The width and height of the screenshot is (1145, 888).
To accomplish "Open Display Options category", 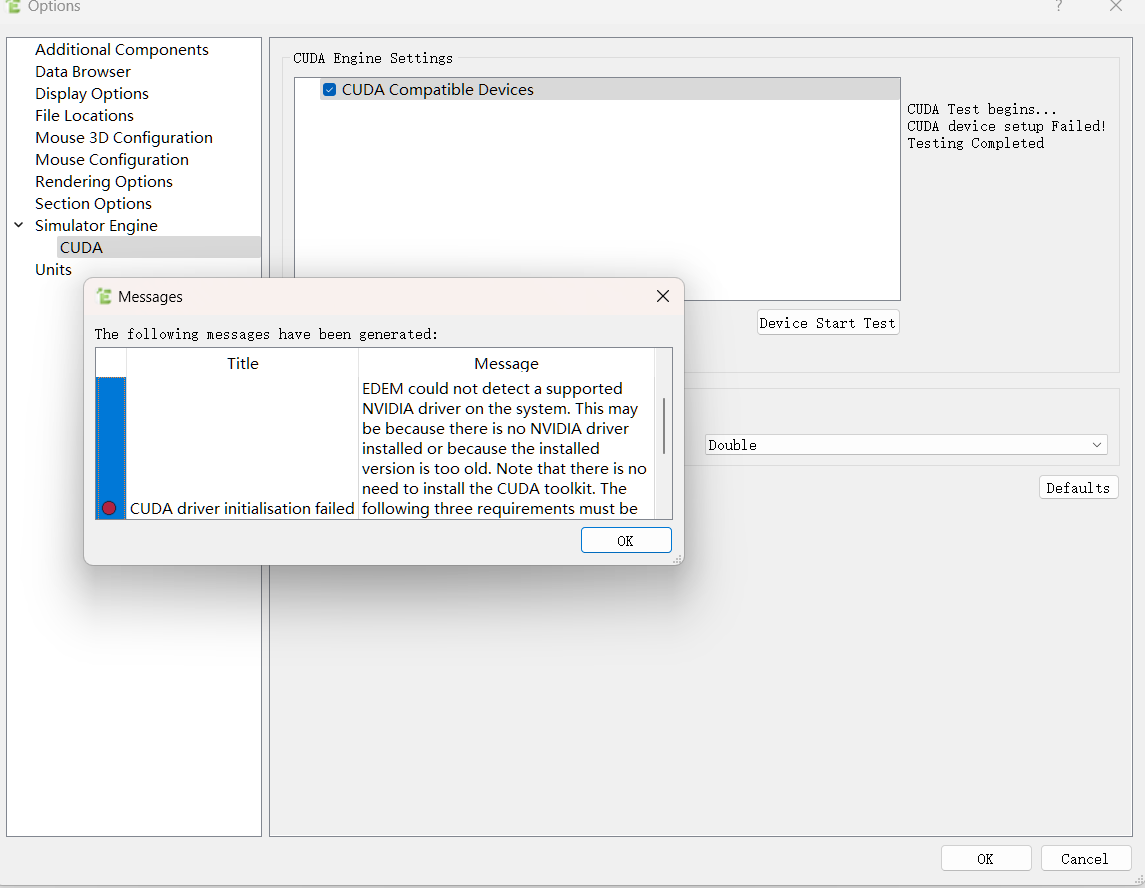I will click(91, 93).
